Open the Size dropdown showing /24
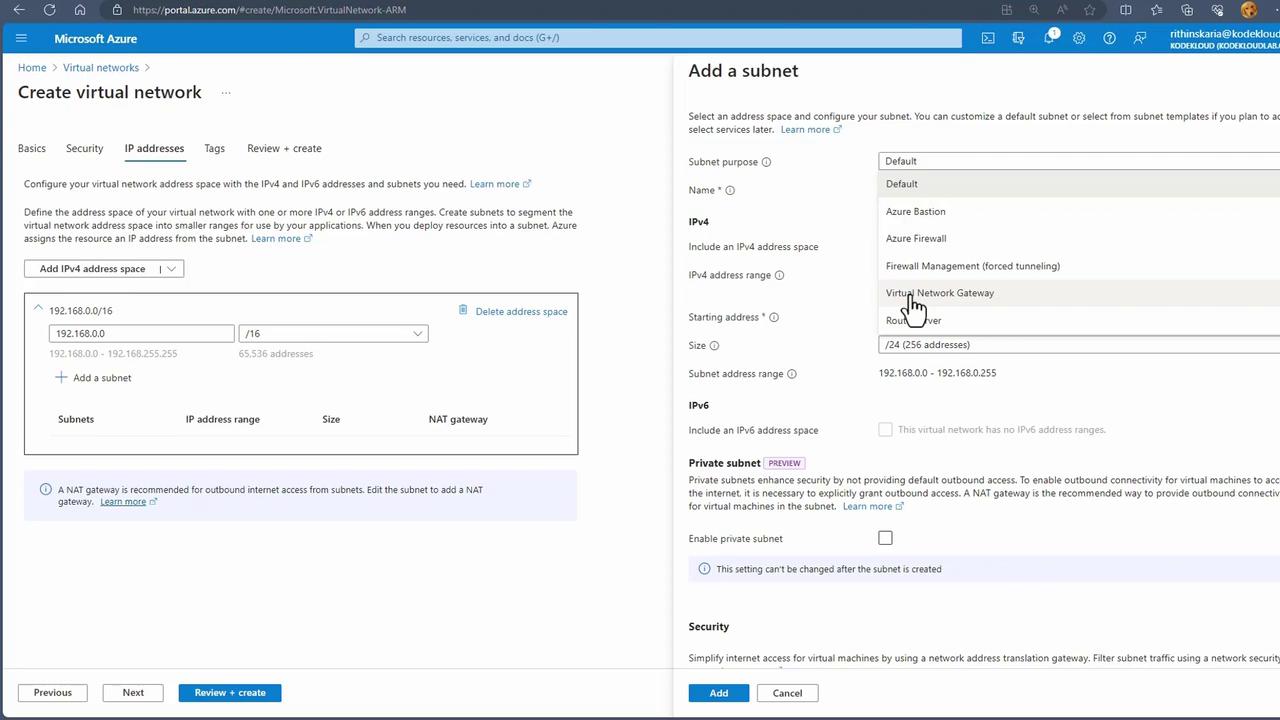Image resolution: width=1280 pixels, height=720 pixels. (1079, 345)
